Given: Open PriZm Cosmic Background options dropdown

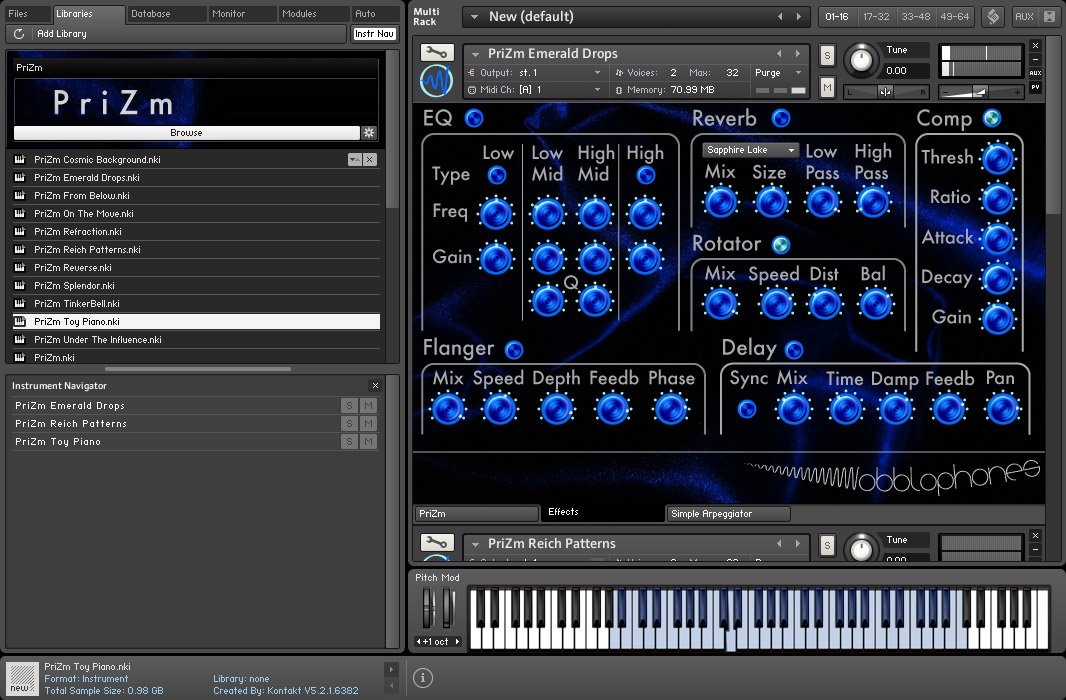Looking at the screenshot, I should (354, 159).
